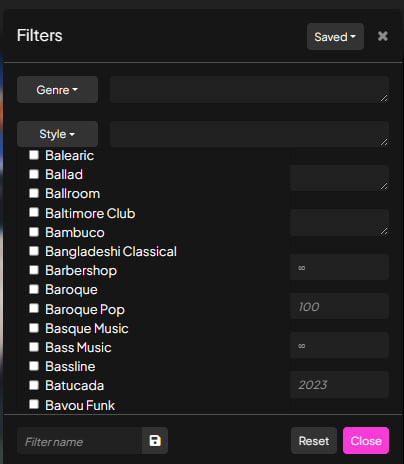The height and width of the screenshot is (464, 404).
Task: Click the save filter floppy disk icon
Action: coord(155,441)
